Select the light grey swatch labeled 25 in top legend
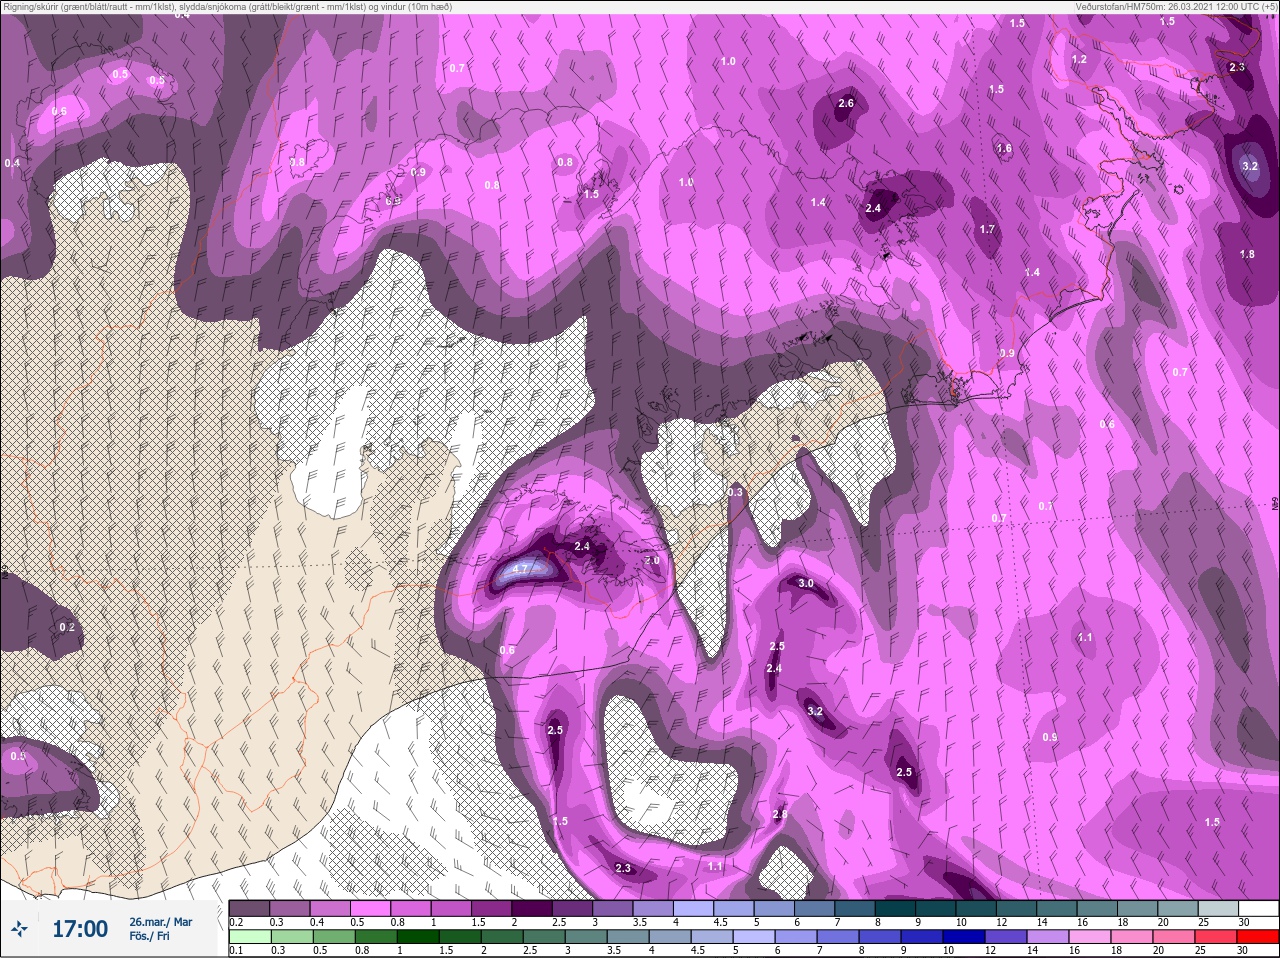This screenshot has width=1280, height=958. pos(1218,908)
